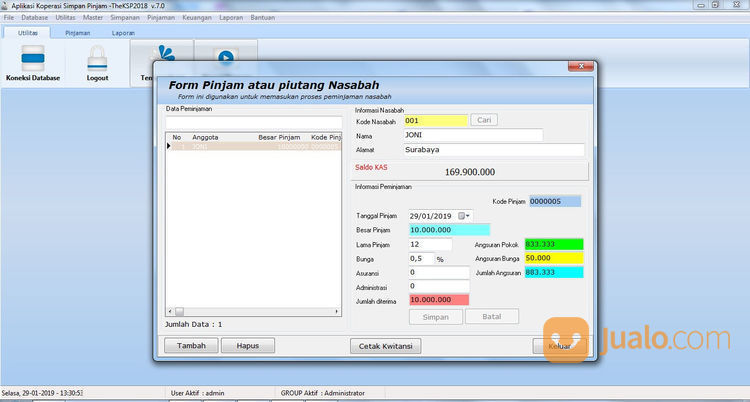Viewport: 750px width, 402px height.
Task: Open the Bantuan menu
Action: point(263,18)
